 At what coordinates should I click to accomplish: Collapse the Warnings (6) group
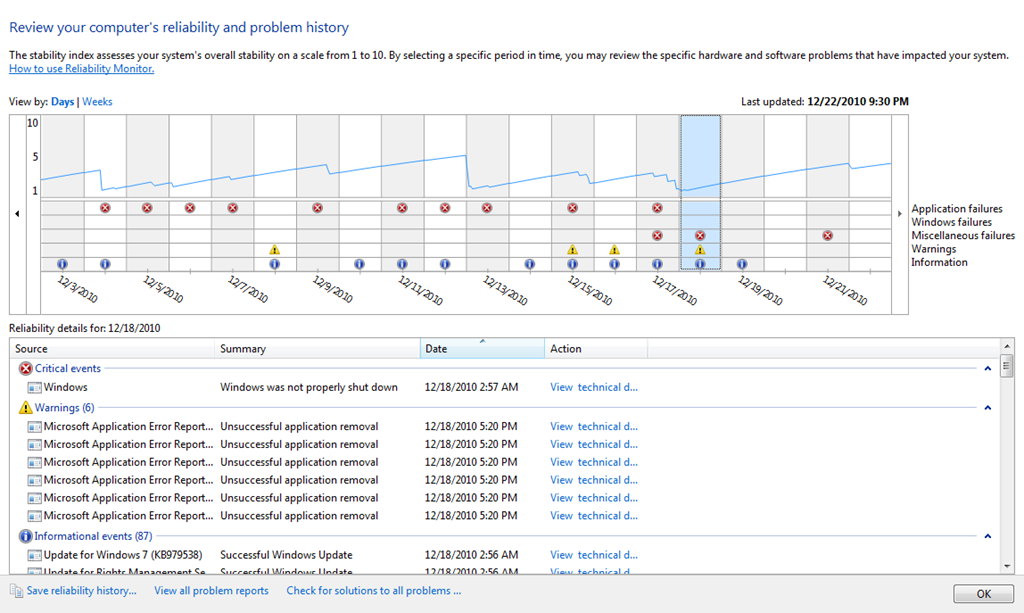pos(988,408)
